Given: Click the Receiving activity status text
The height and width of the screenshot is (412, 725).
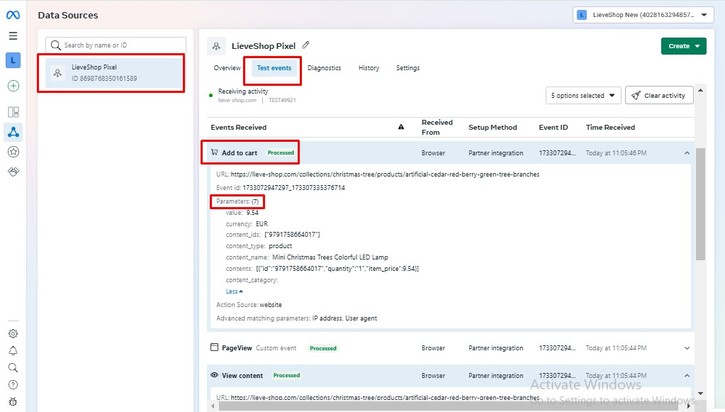Looking at the screenshot, I should point(243,91).
